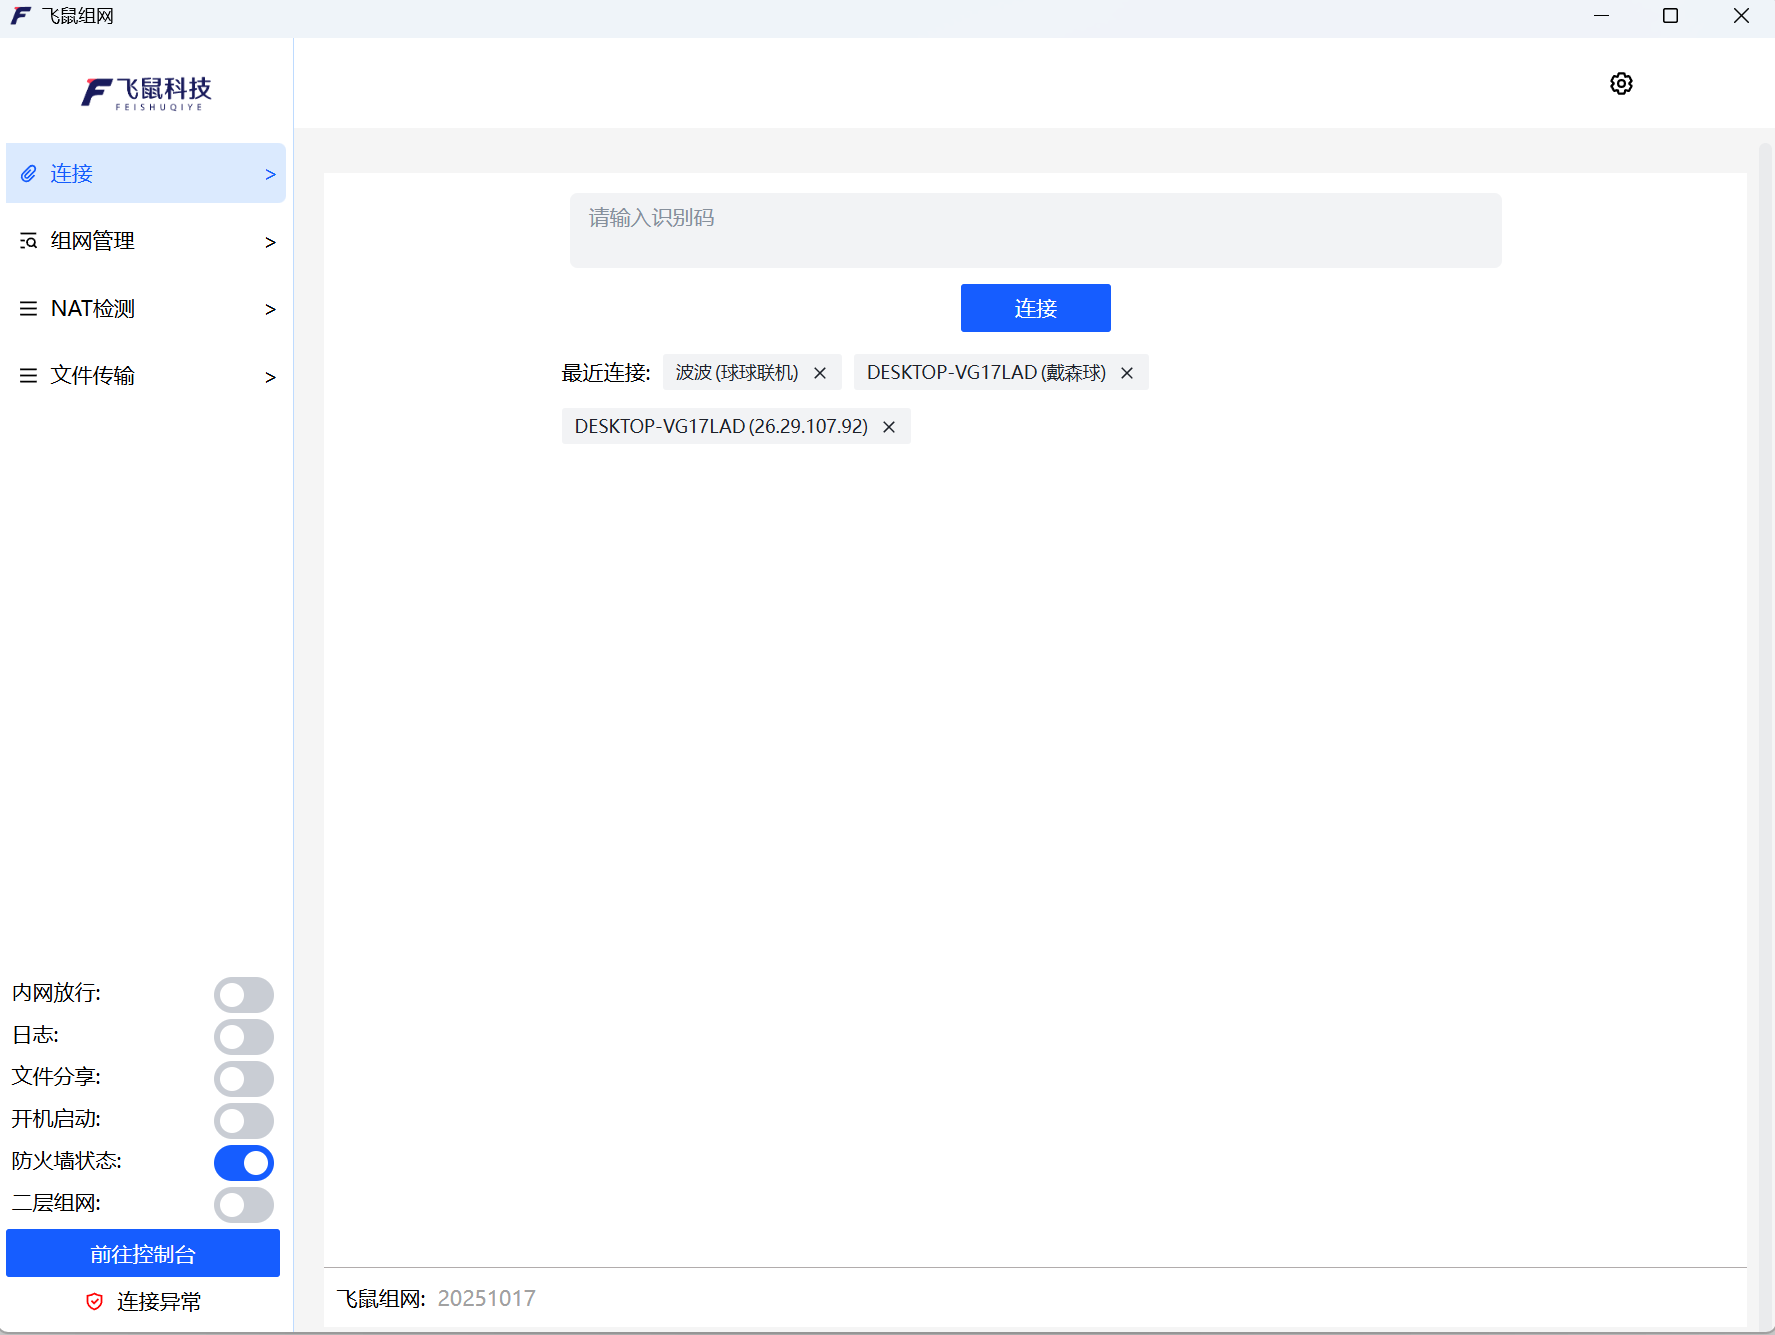The width and height of the screenshot is (1775, 1335).
Task: Expand the 文件传输 chevron arrow
Action: 270,377
